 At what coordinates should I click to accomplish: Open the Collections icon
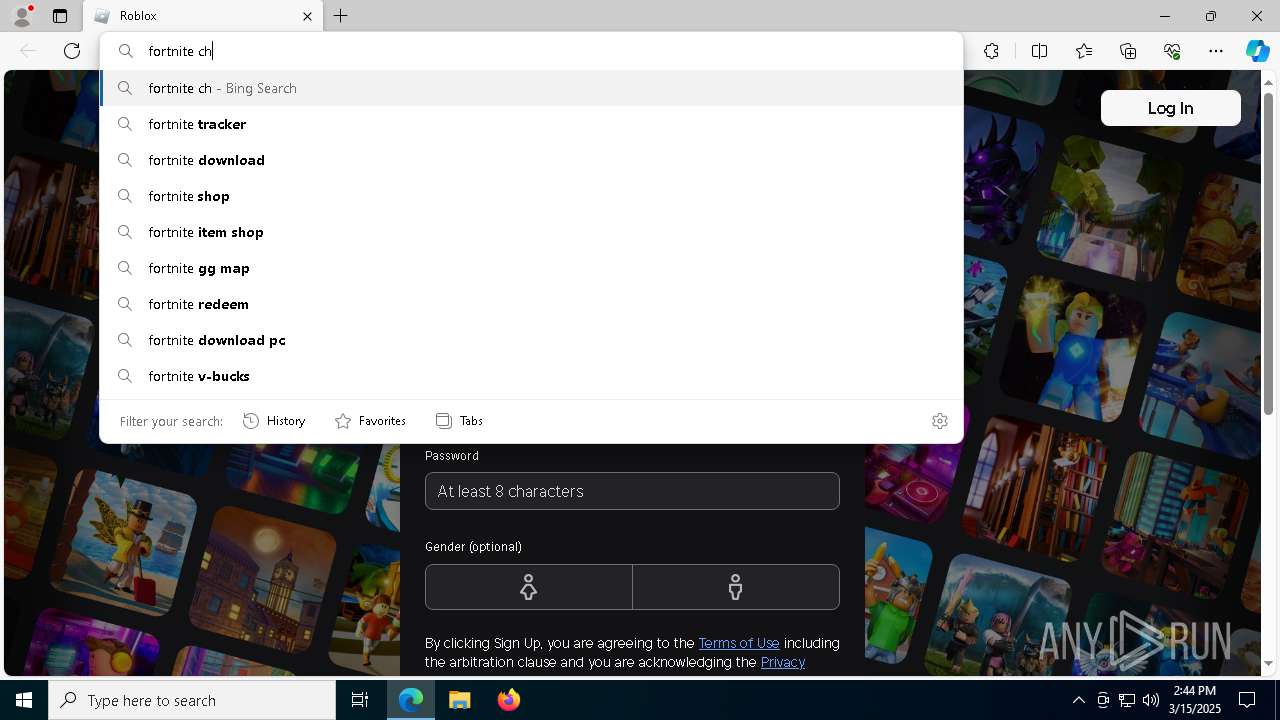(x=1128, y=51)
